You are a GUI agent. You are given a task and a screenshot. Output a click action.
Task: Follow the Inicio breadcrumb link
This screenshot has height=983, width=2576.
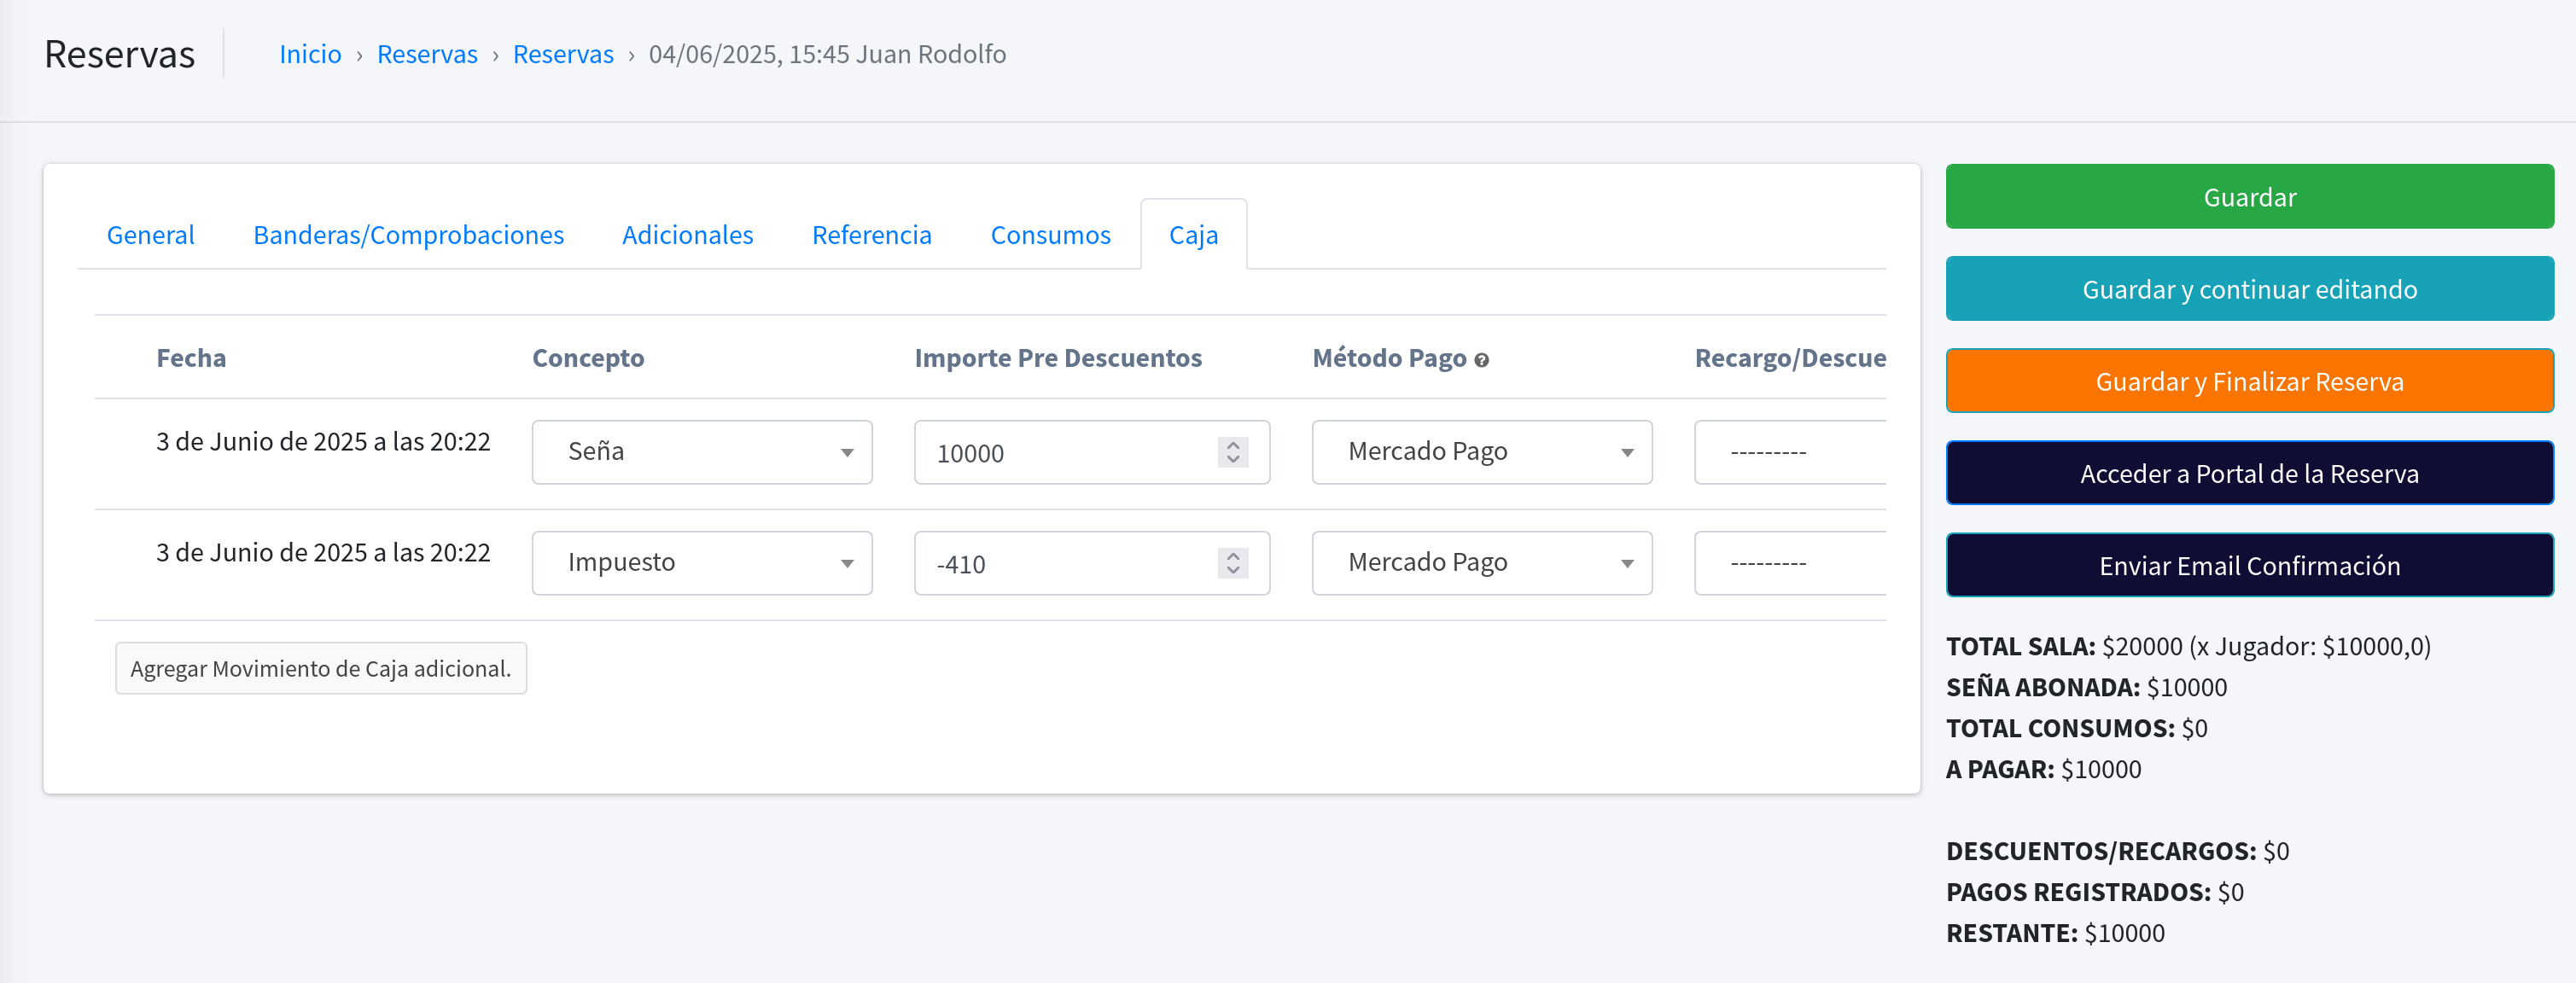tap(310, 54)
